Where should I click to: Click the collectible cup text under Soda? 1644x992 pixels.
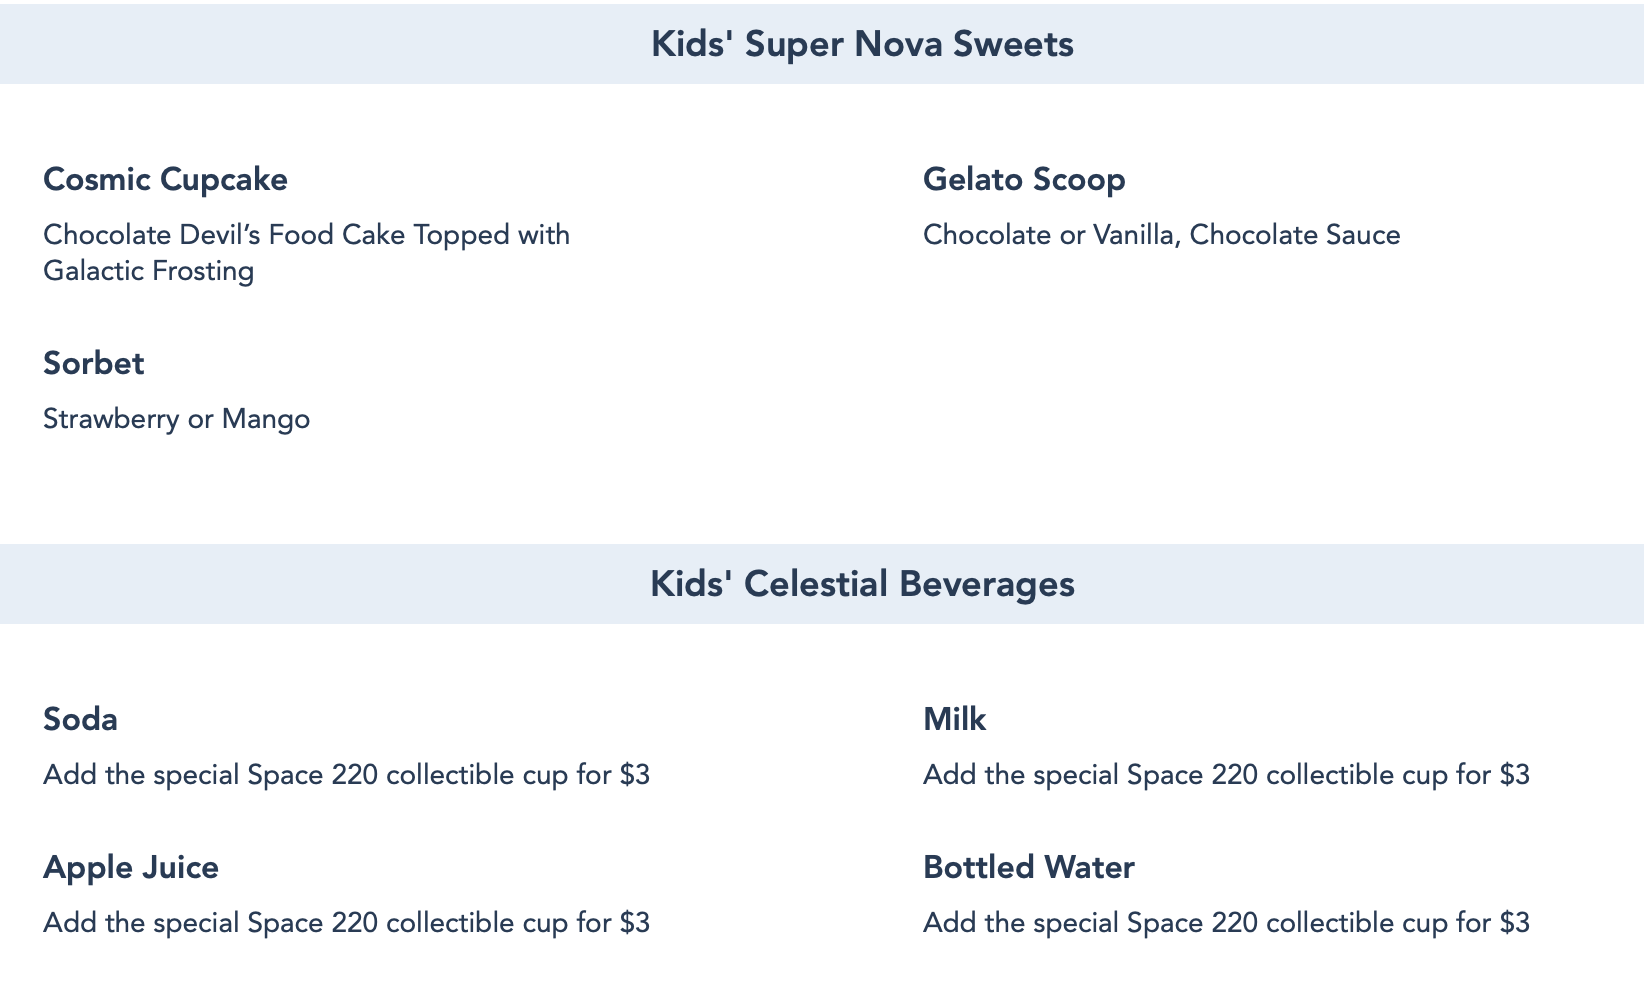coord(346,775)
